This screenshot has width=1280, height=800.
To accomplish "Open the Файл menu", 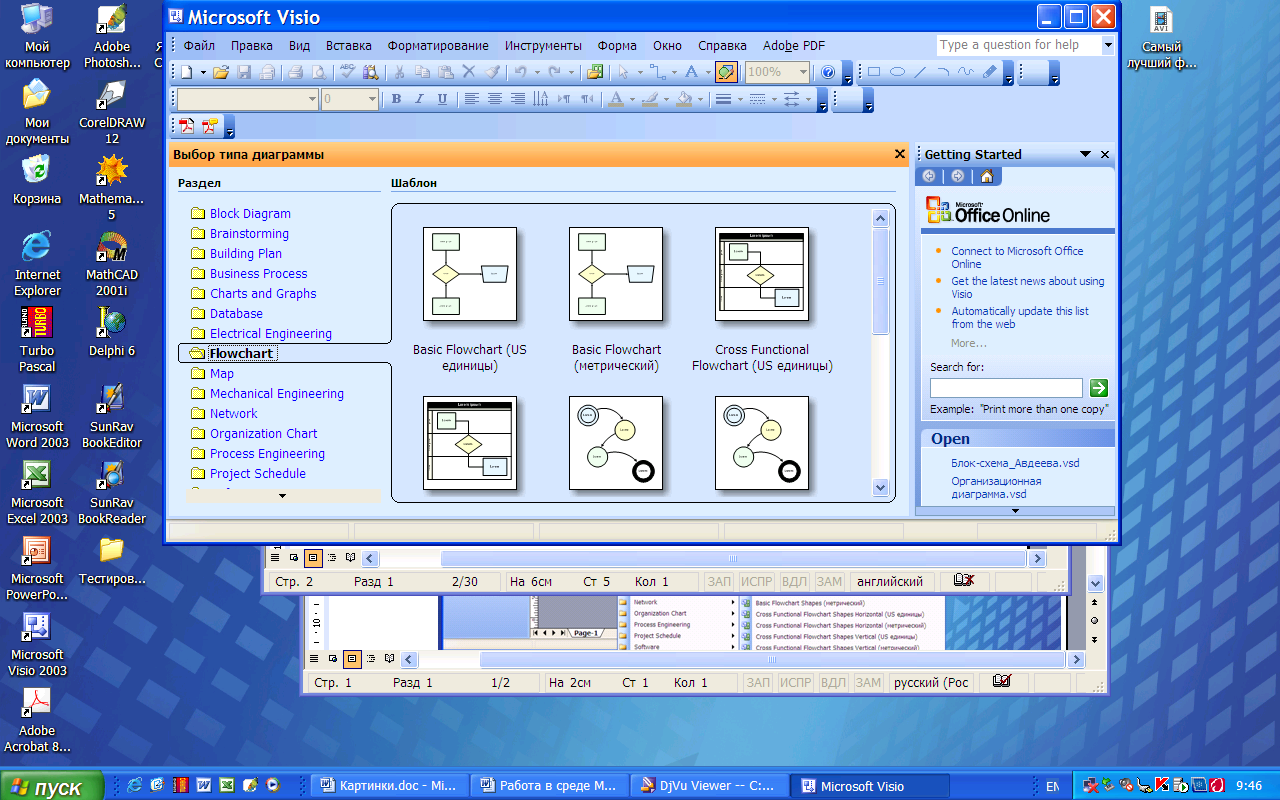I will coord(199,45).
